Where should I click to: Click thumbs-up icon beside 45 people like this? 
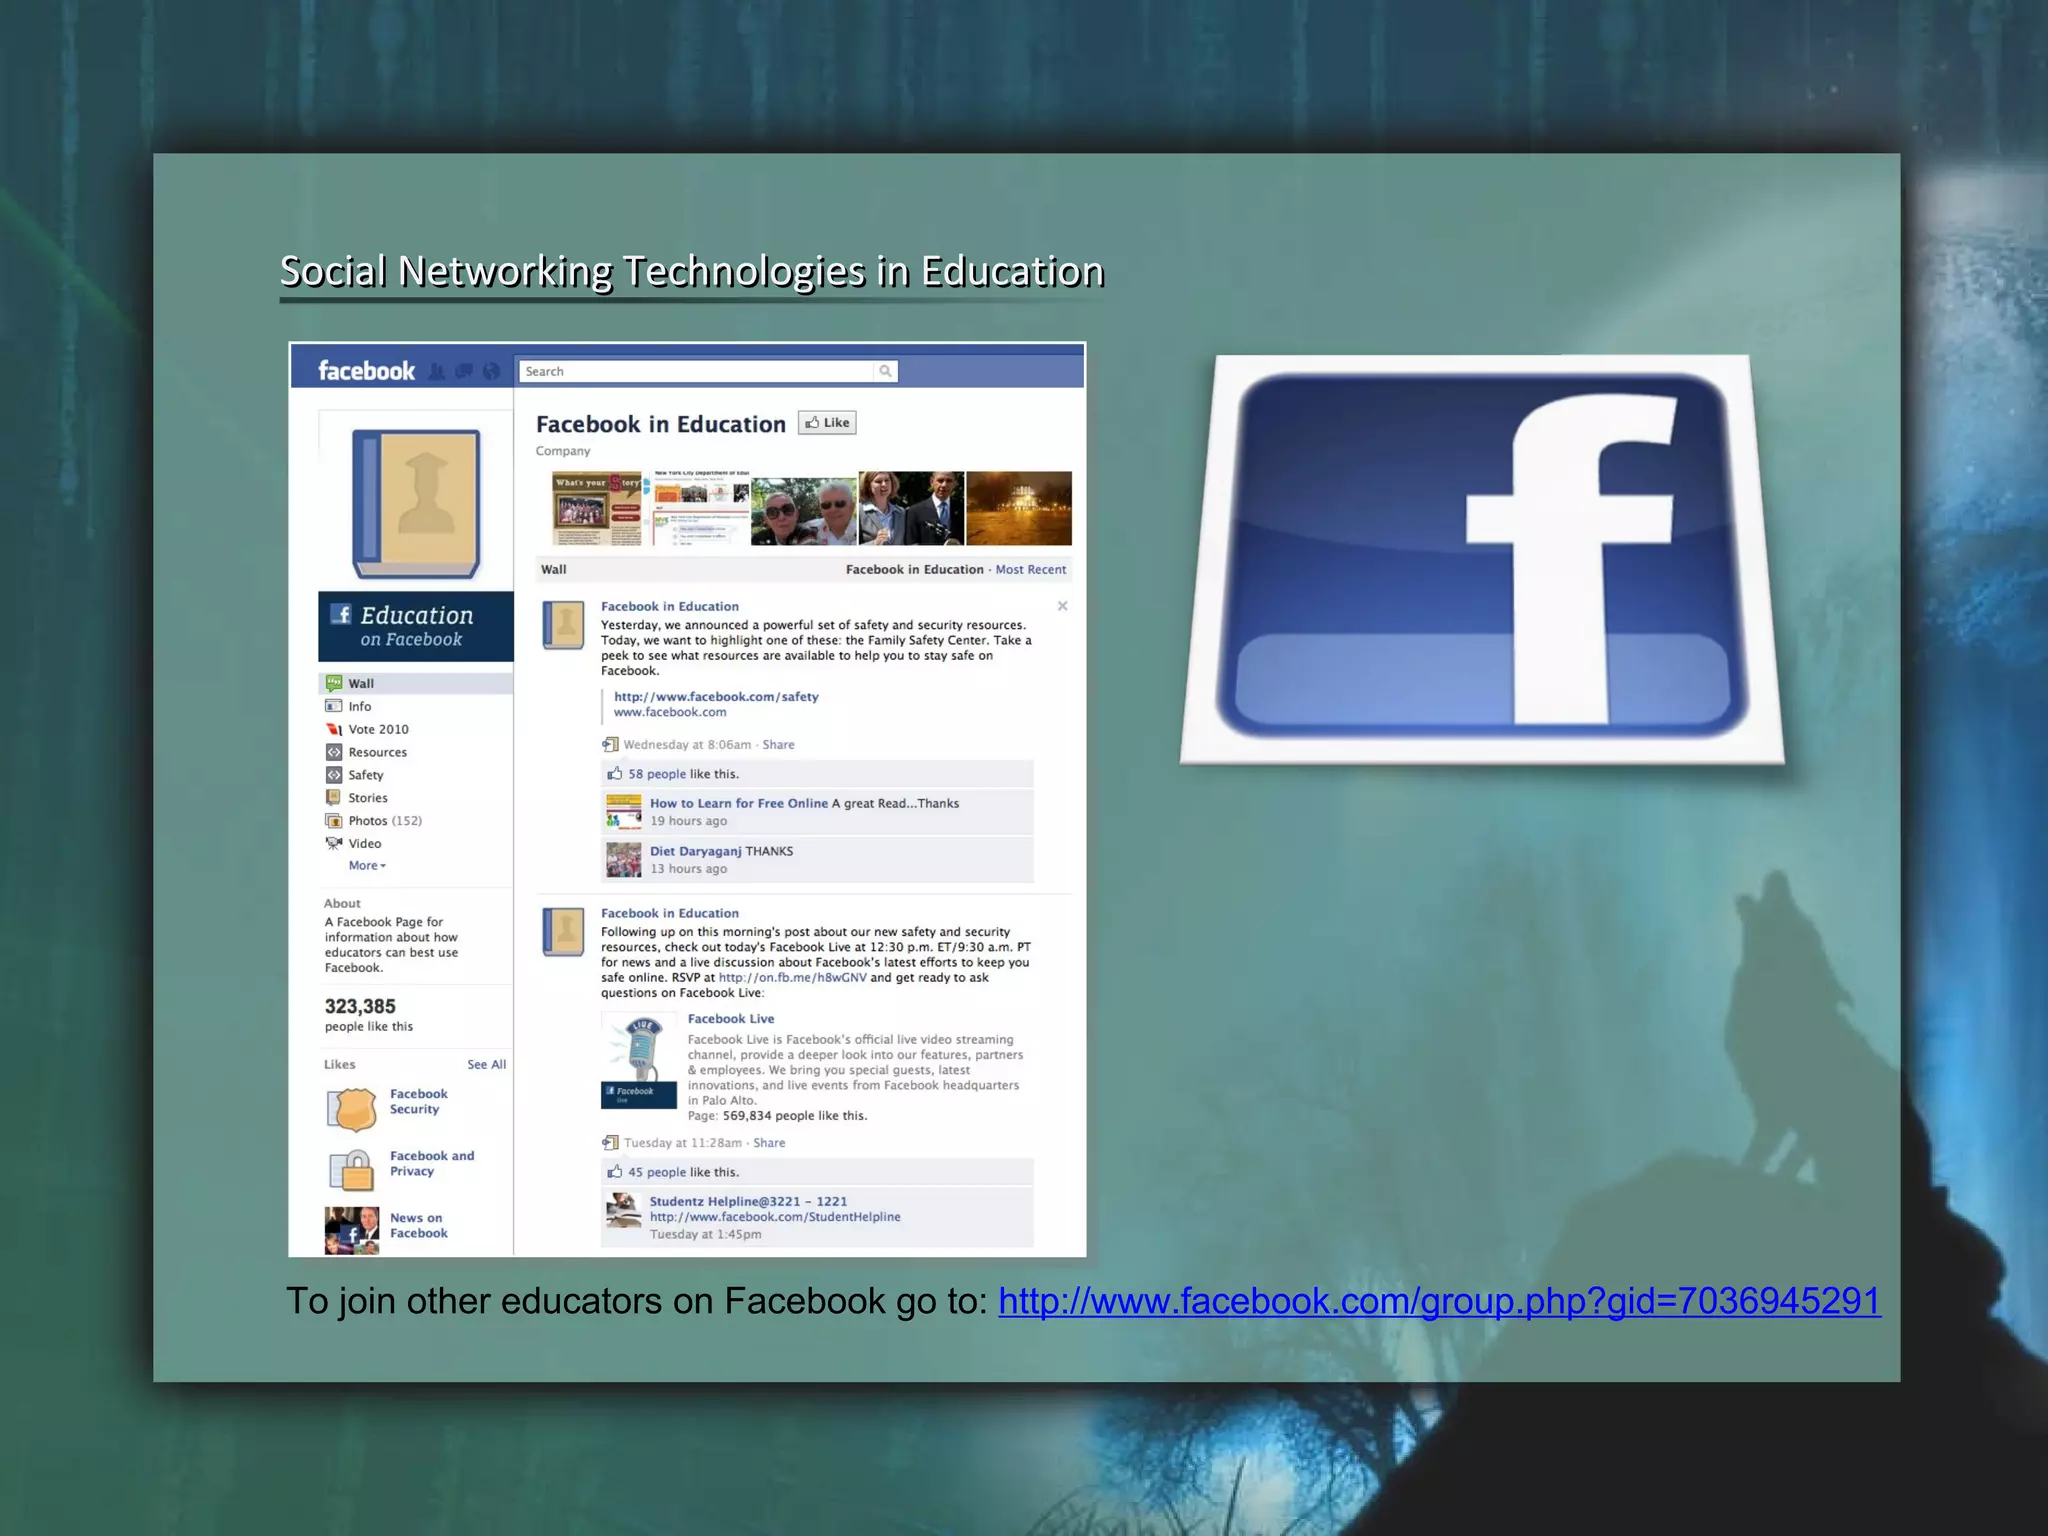coord(615,1171)
